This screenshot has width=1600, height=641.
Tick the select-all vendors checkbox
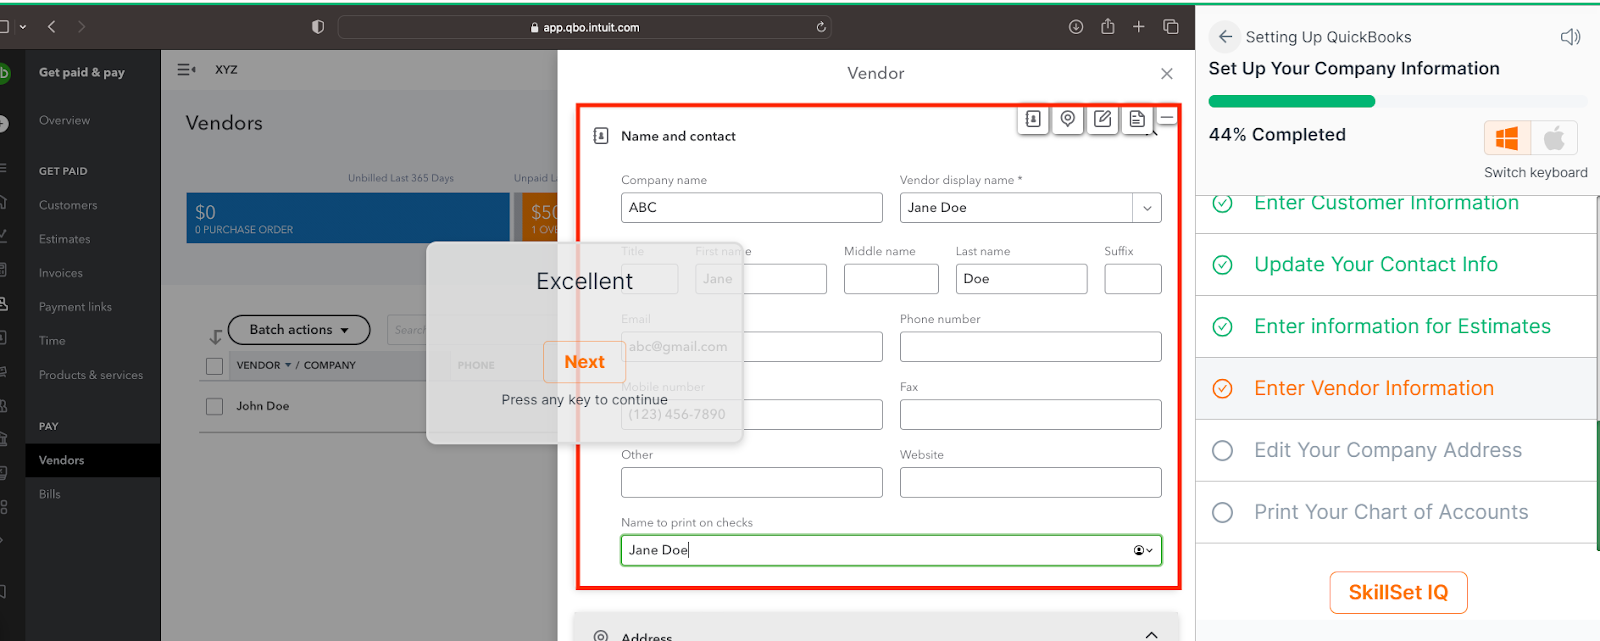click(x=214, y=366)
